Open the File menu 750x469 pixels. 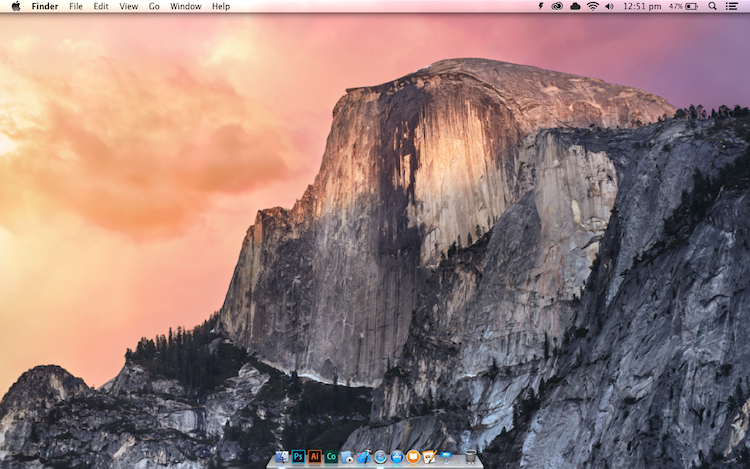(76, 6)
